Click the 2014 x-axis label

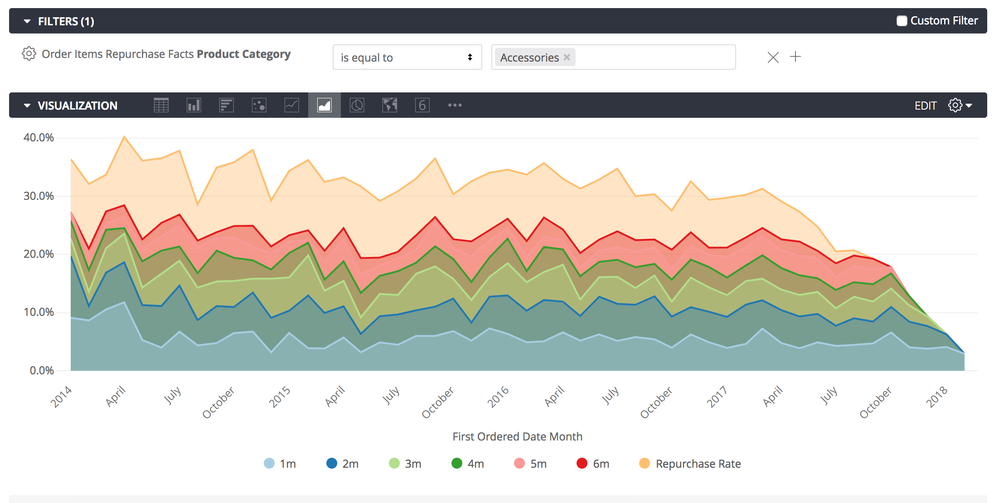(x=61, y=397)
